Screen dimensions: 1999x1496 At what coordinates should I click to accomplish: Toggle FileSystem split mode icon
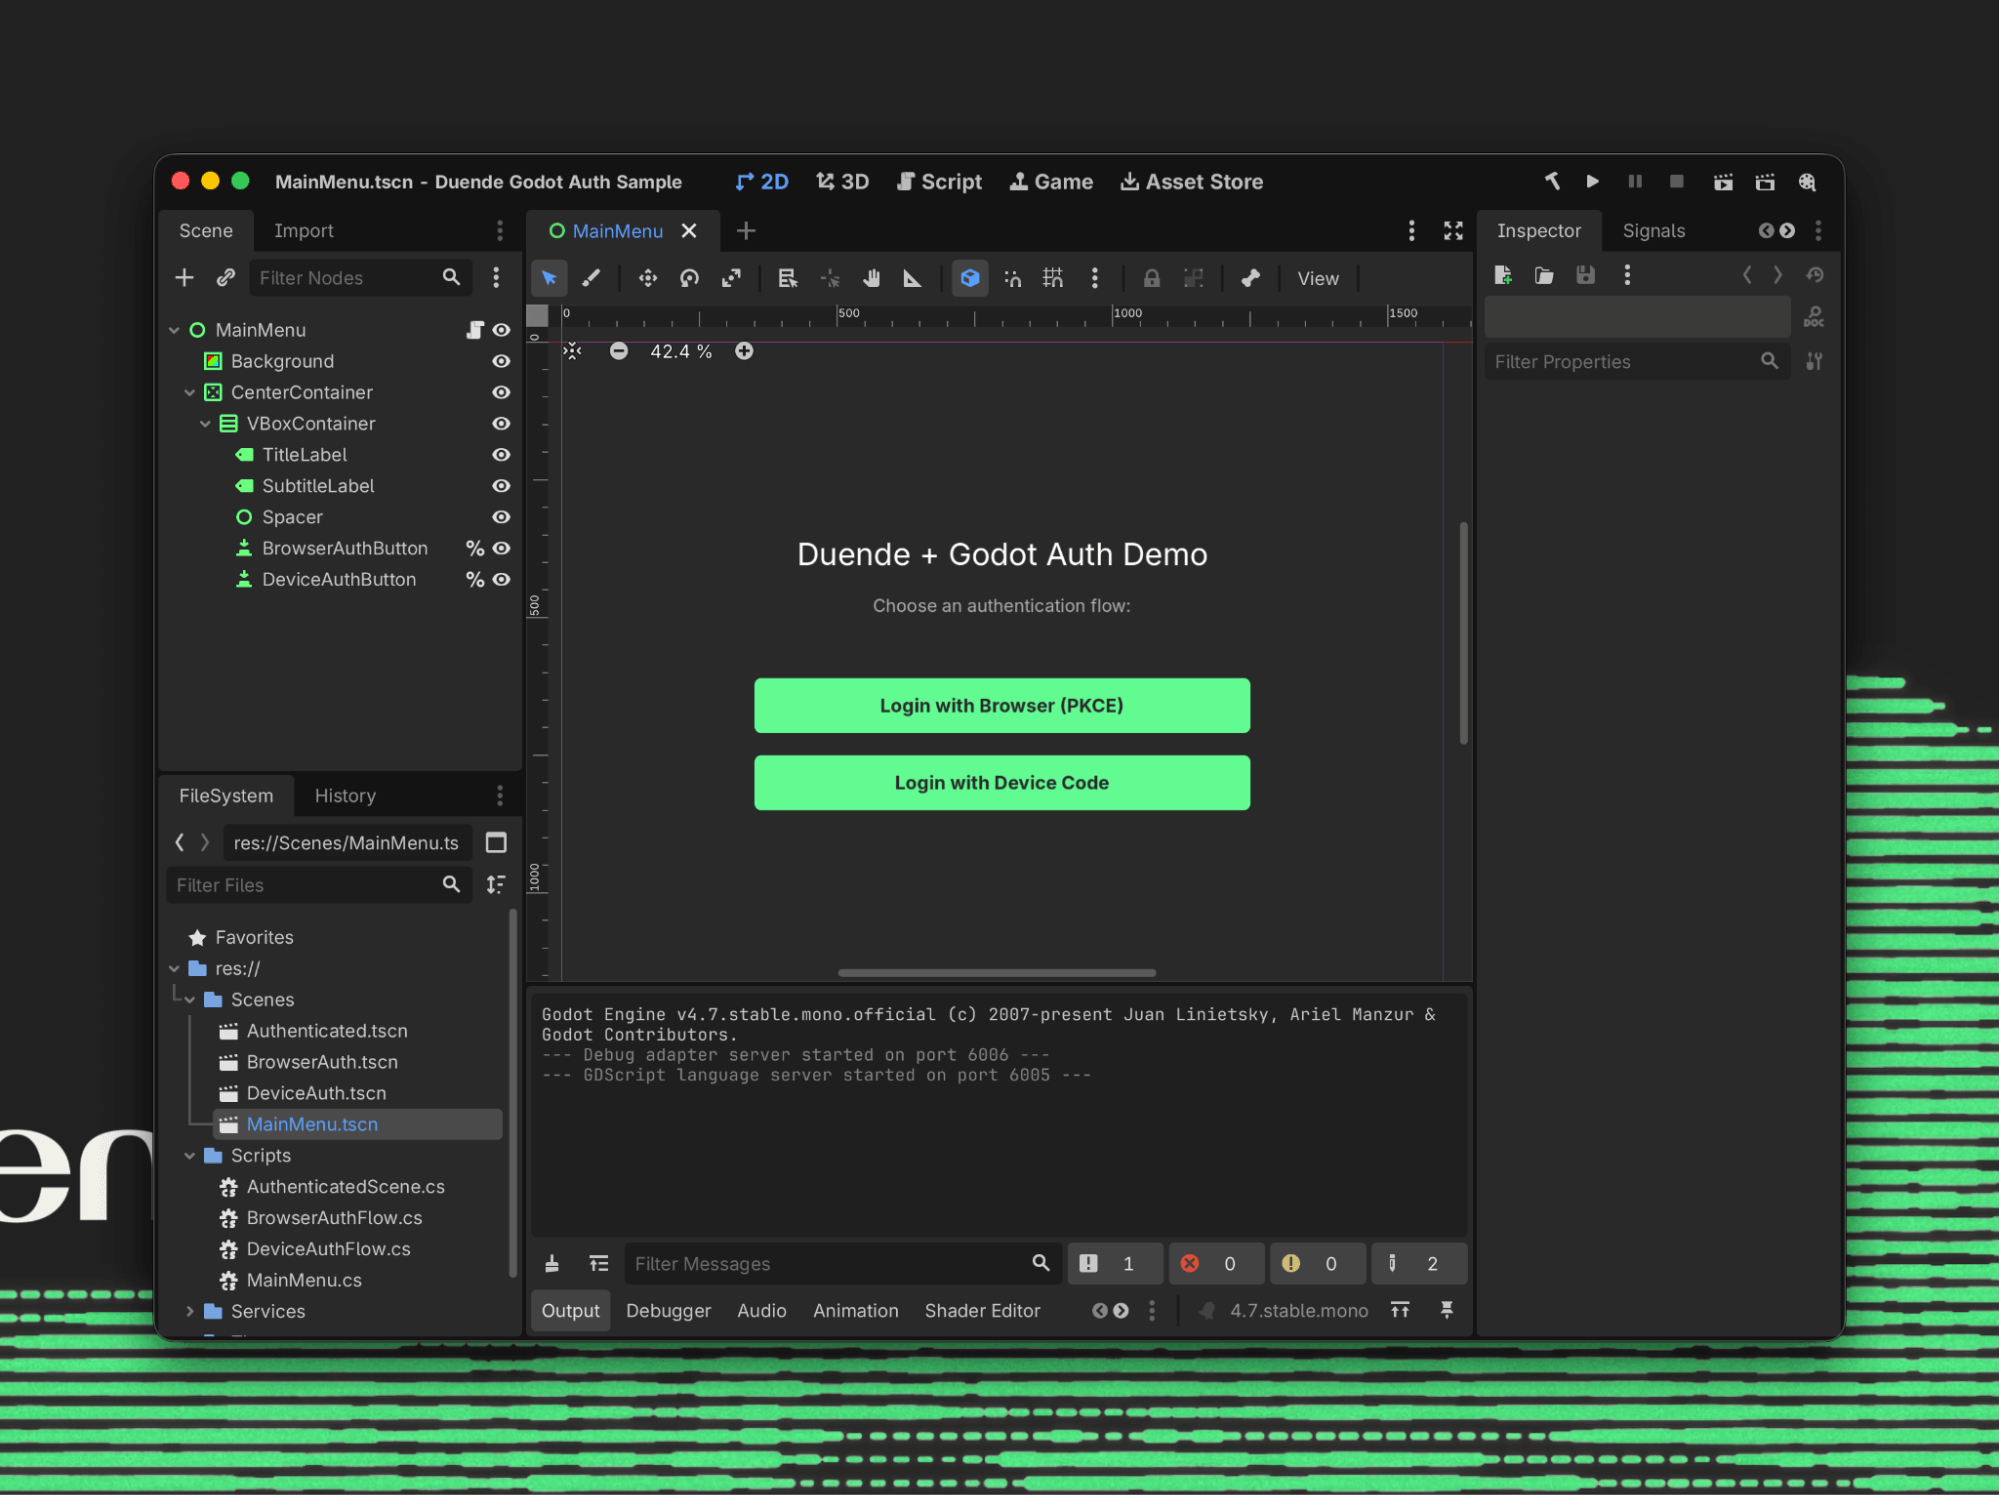[x=496, y=843]
